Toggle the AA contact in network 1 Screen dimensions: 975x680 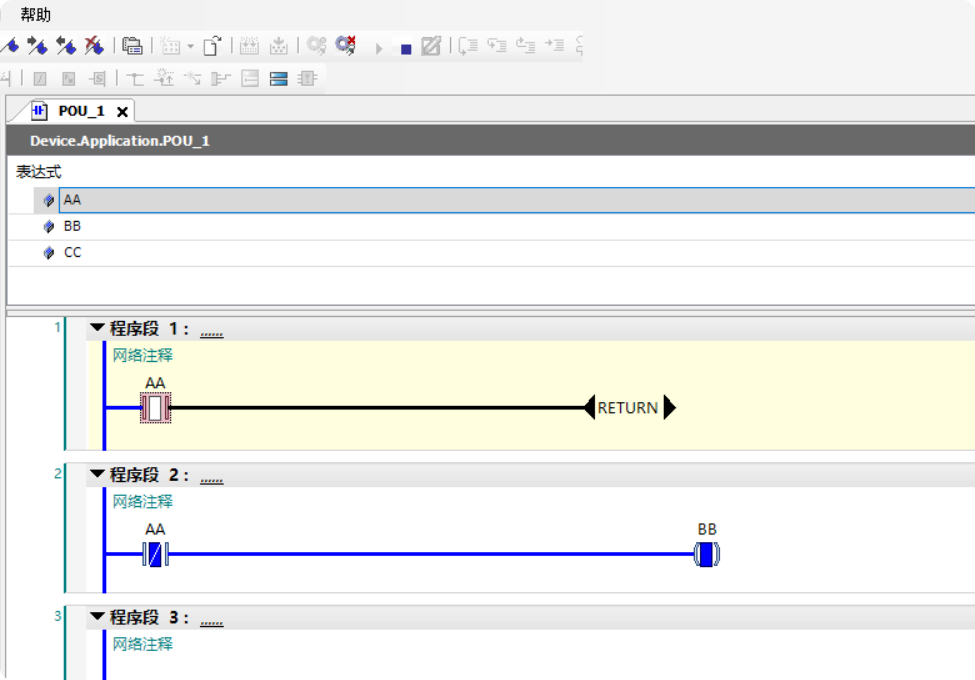tap(155, 408)
